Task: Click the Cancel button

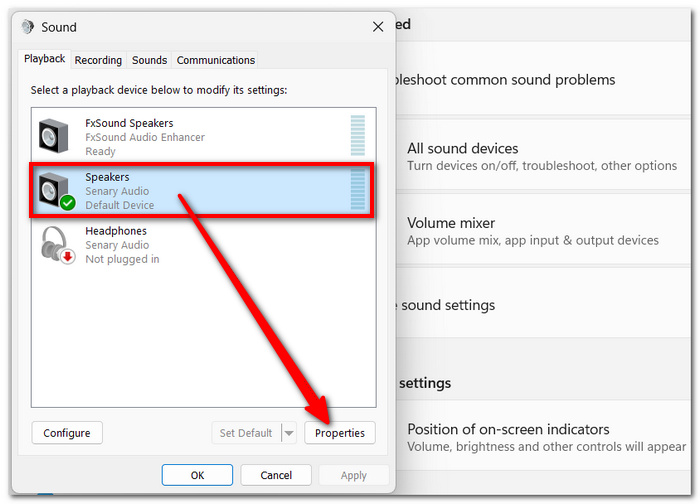Action: 276,475
